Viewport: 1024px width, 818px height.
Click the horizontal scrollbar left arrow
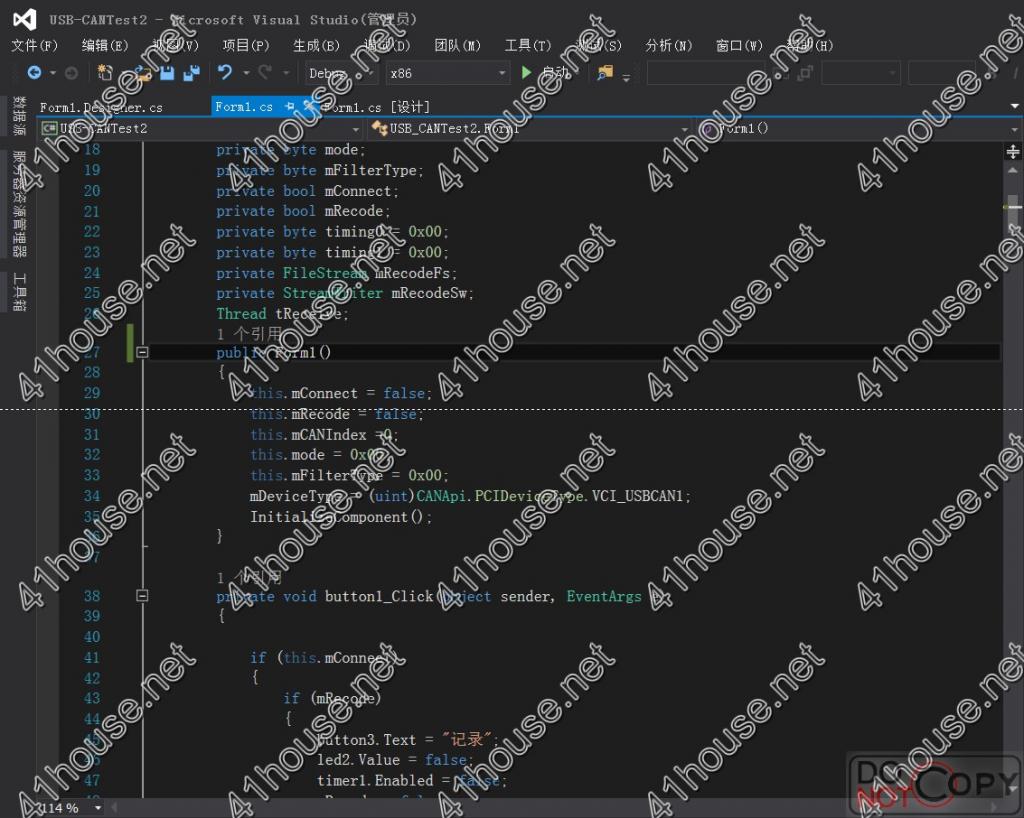pyautogui.click(x=112, y=808)
